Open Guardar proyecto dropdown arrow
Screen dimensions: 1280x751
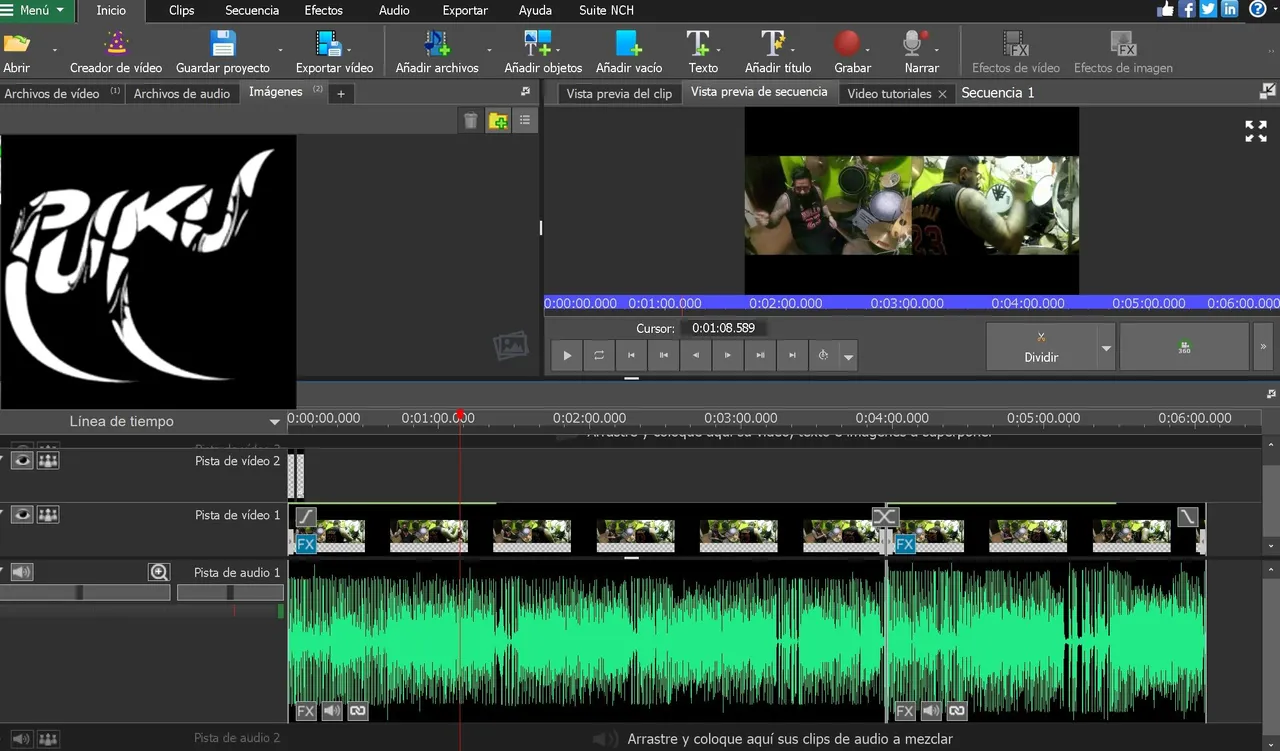coord(280,49)
